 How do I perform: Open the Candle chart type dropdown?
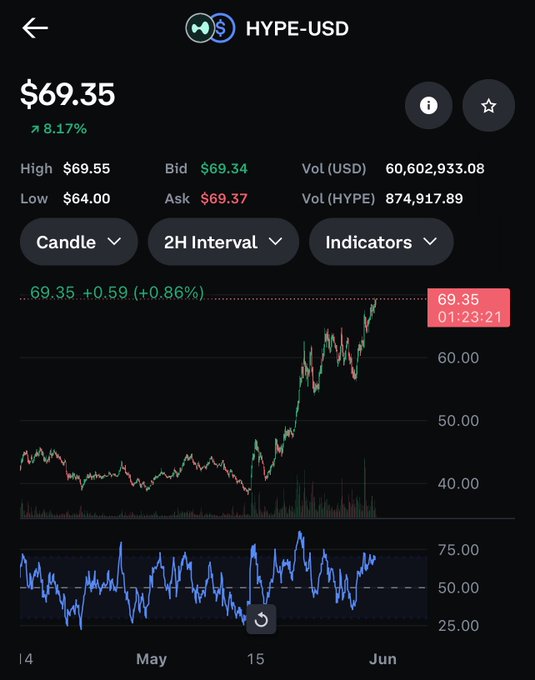(x=79, y=242)
